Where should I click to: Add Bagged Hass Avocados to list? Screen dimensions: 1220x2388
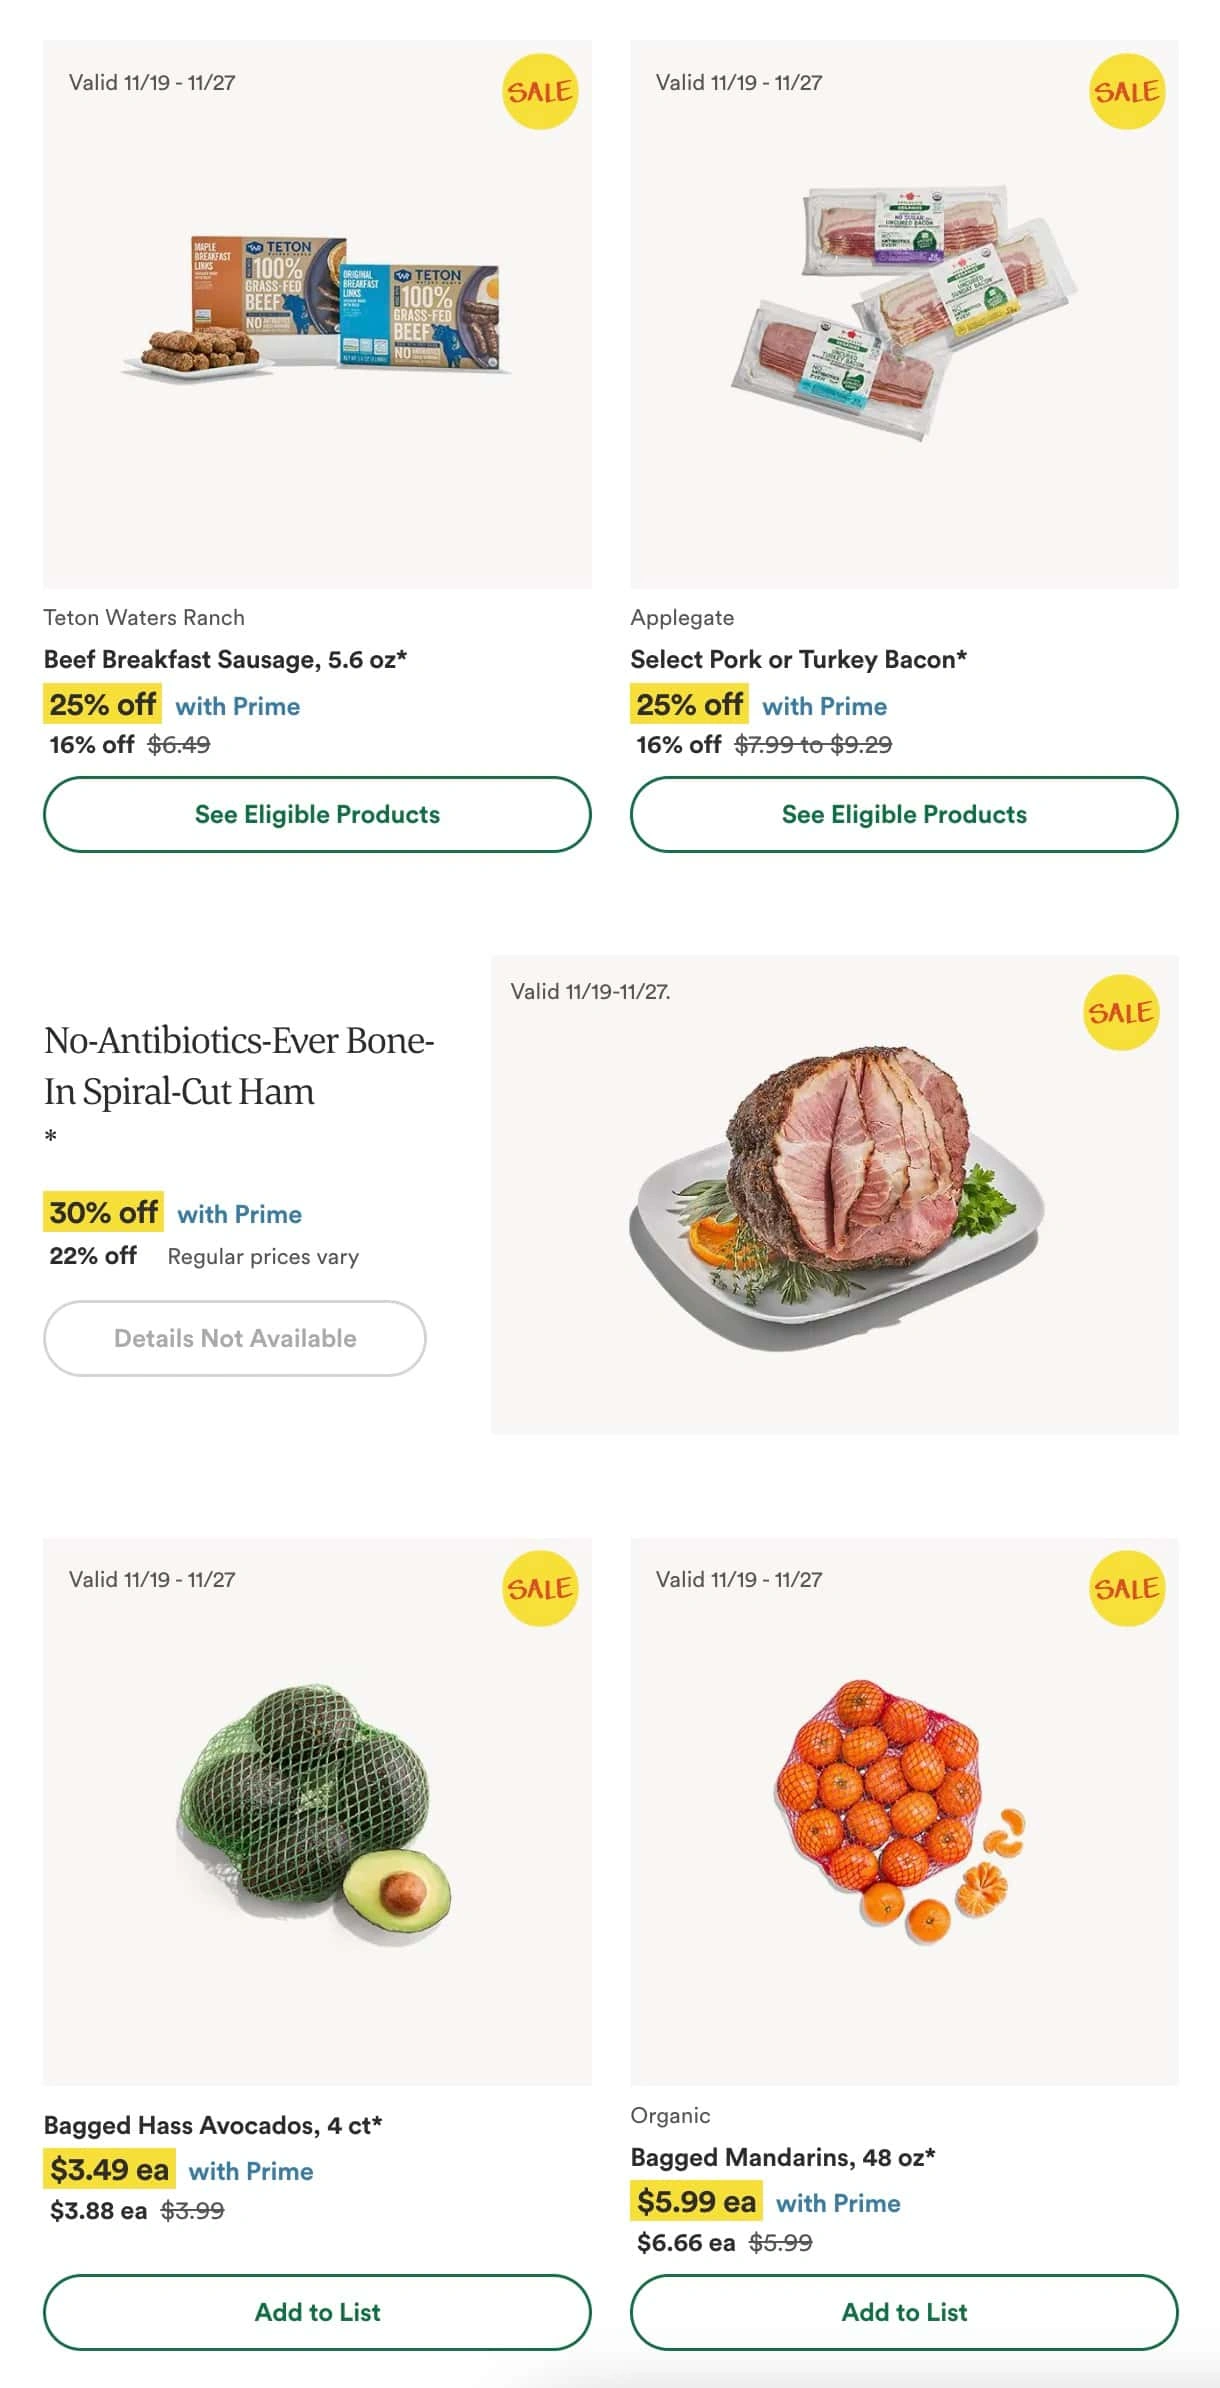tap(317, 2312)
